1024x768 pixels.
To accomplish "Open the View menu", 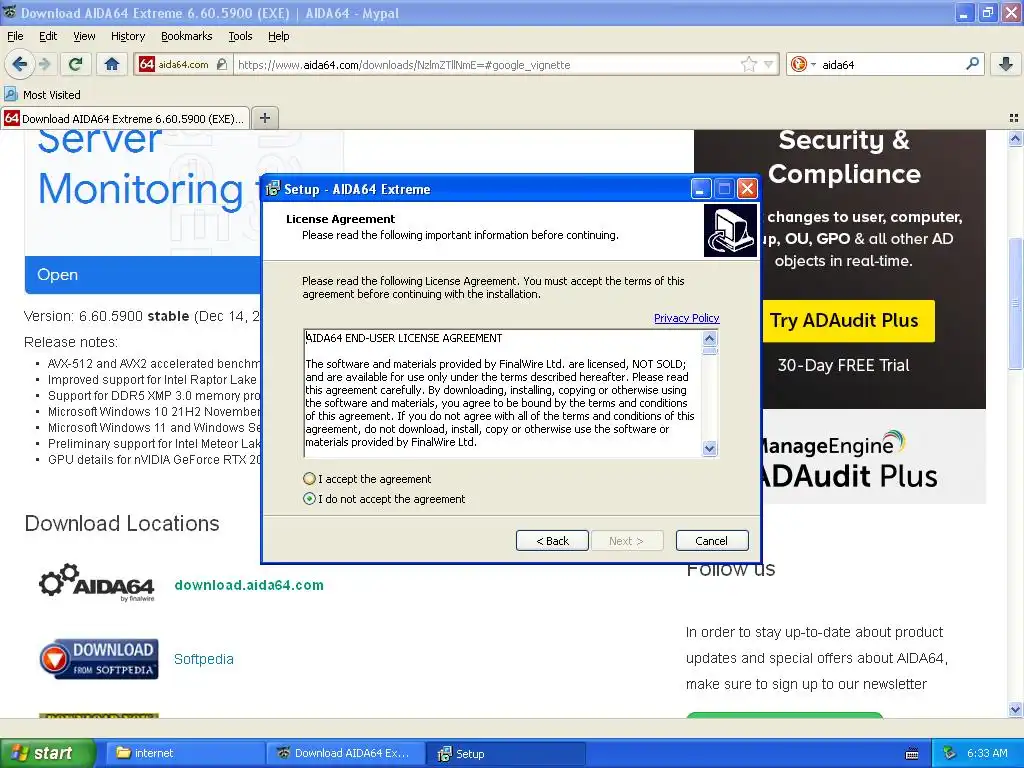I will click(84, 36).
